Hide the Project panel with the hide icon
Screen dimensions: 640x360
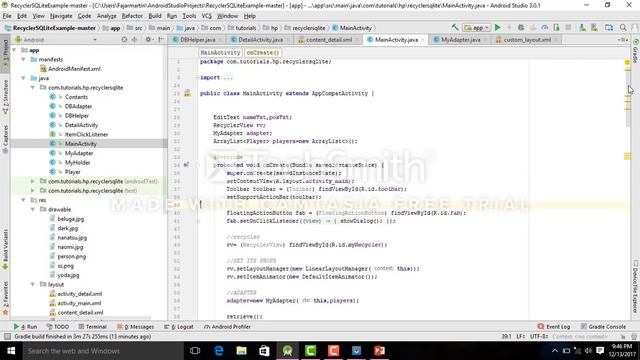[161, 40]
